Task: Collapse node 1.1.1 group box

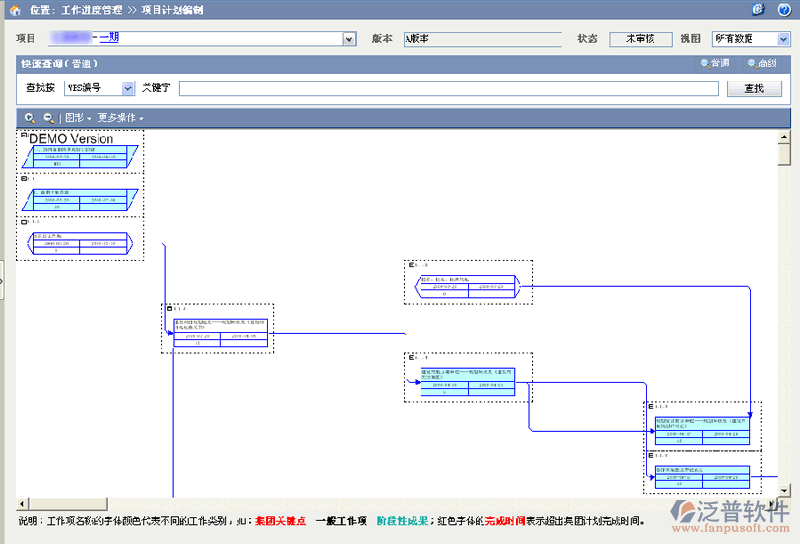Action: pos(24,223)
